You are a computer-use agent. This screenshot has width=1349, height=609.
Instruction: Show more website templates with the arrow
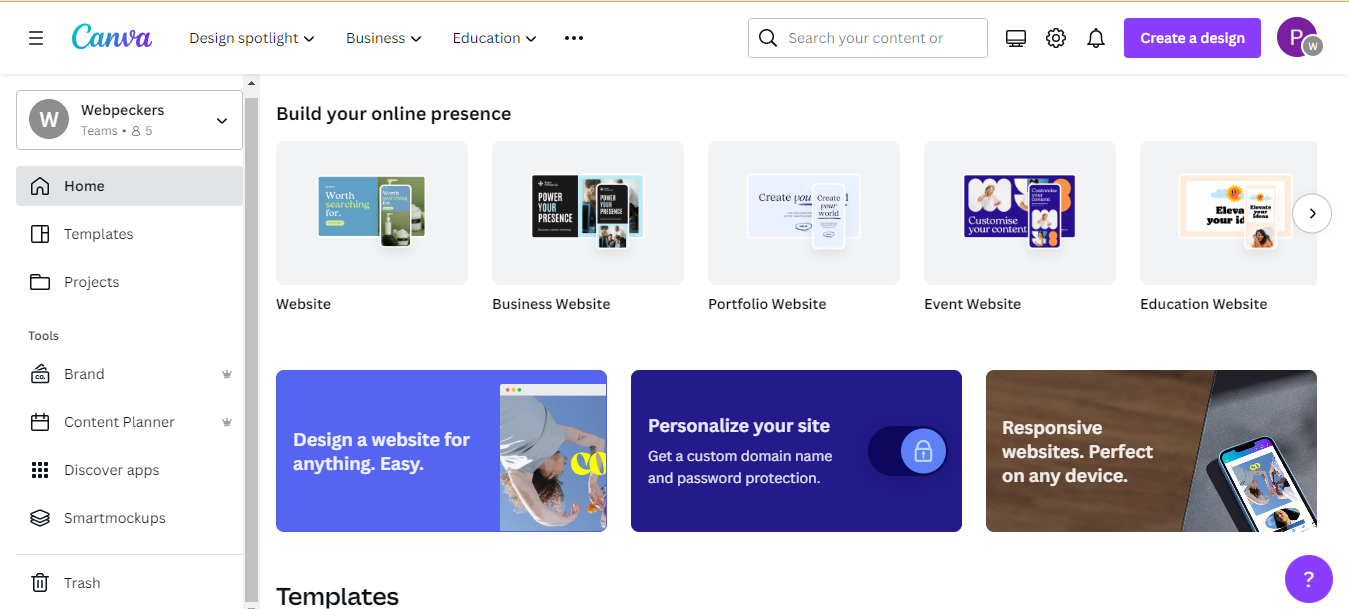[1311, 213]
